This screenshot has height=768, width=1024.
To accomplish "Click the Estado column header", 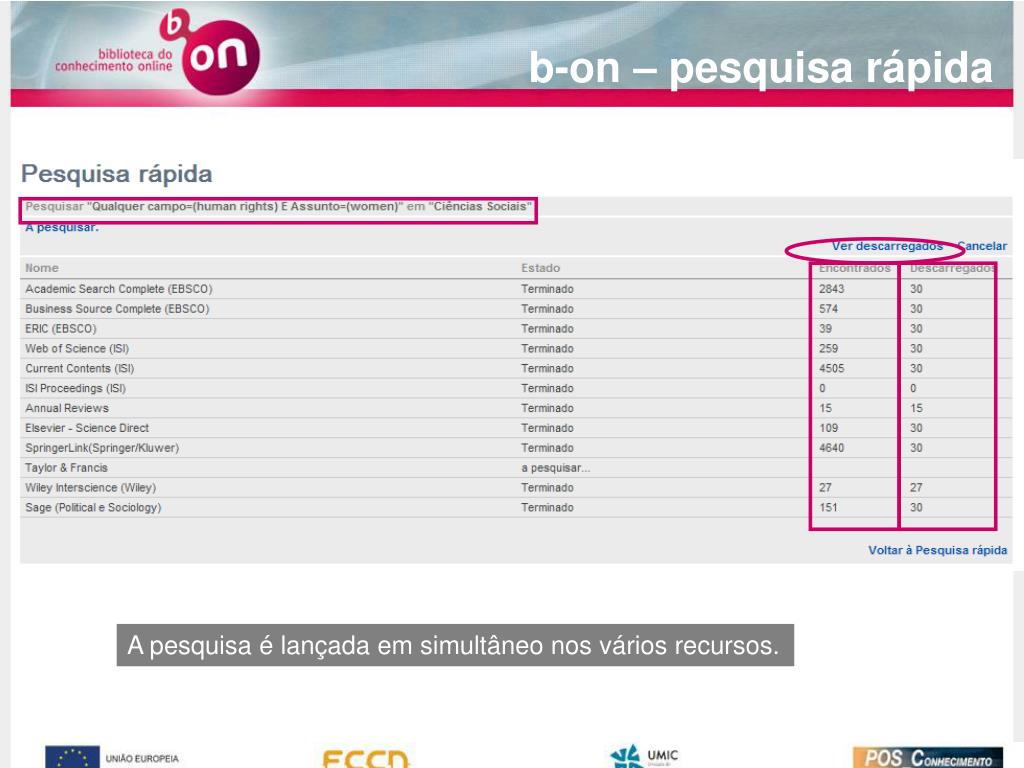I will (540, 268).
